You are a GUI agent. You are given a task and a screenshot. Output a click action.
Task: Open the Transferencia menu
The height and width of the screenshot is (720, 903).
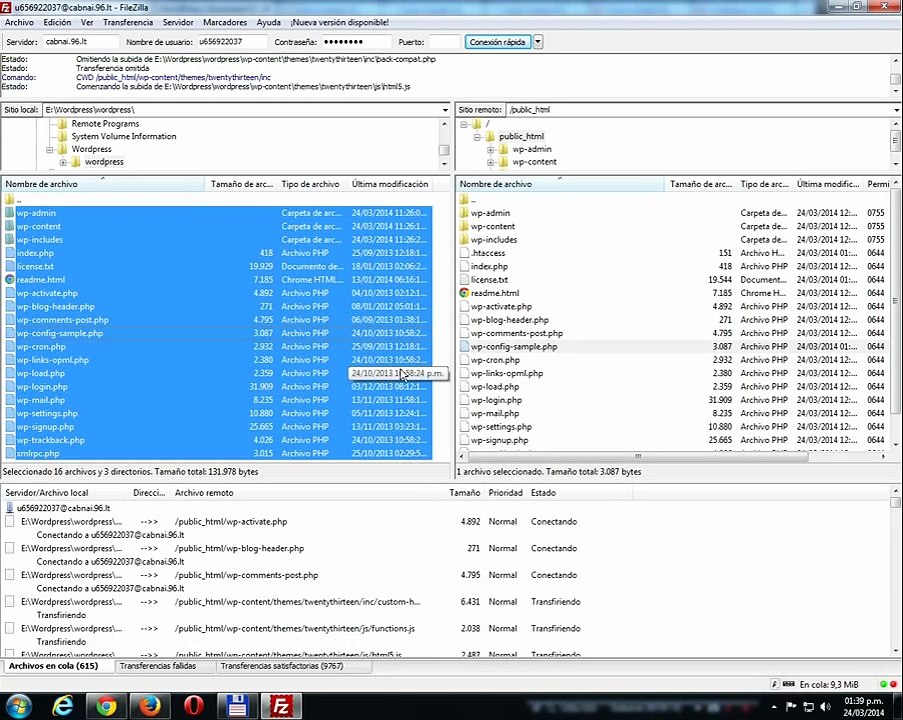[128, 22]
